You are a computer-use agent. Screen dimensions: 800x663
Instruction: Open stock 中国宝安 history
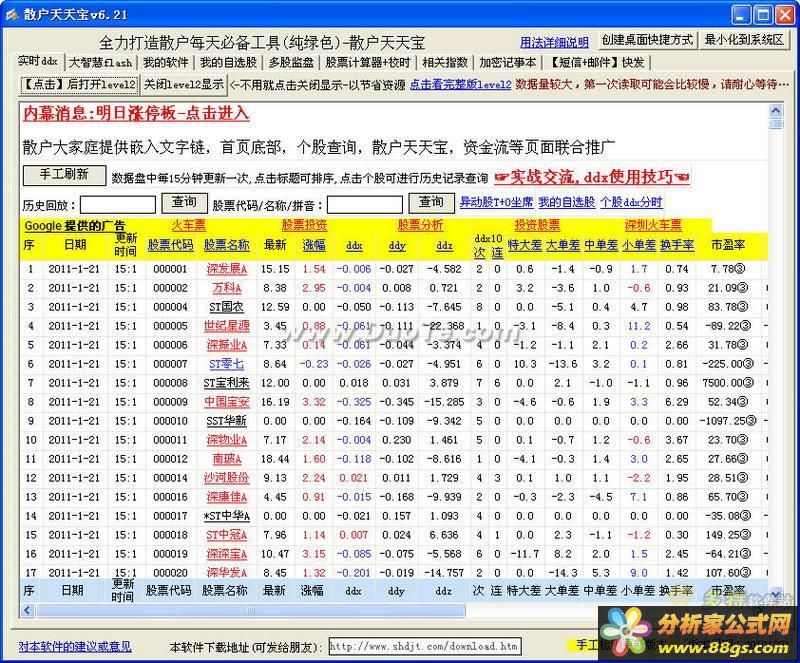(x=227, y=402)
